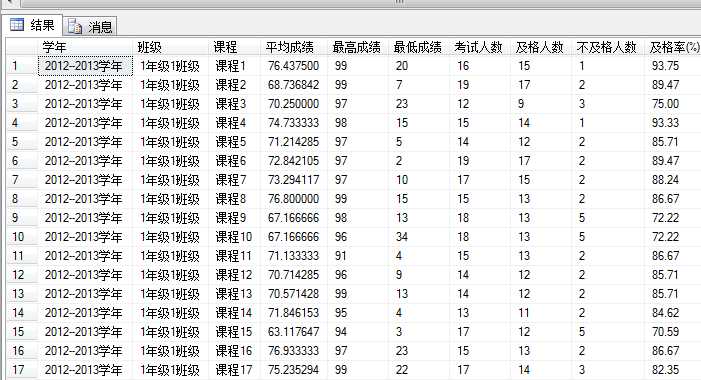Viewport: 701px width, 380px height.
Task: Select the 课程14 cell
Action: 234,313
